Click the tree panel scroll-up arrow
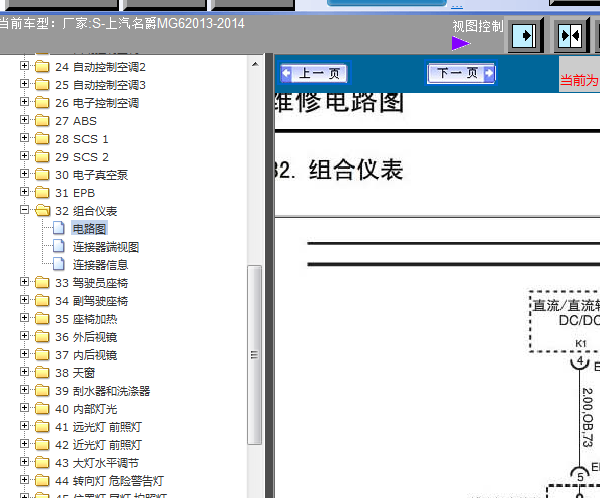Image resolution: width=600 pixels, height=498 pixels. pyautogui.click(x=255, y=64)
